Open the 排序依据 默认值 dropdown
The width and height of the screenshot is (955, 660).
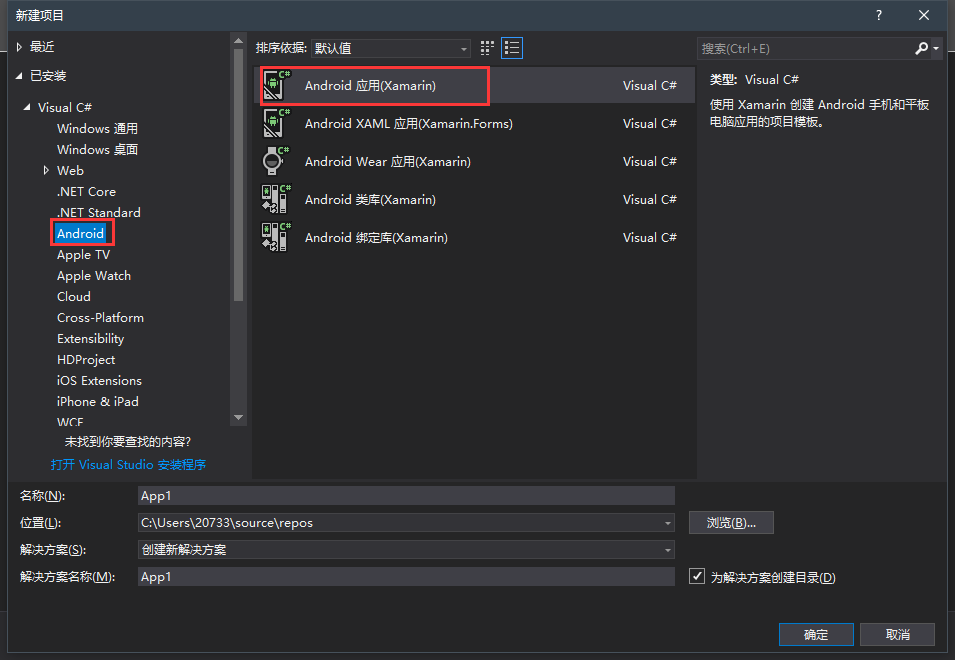tap(390, 48)
